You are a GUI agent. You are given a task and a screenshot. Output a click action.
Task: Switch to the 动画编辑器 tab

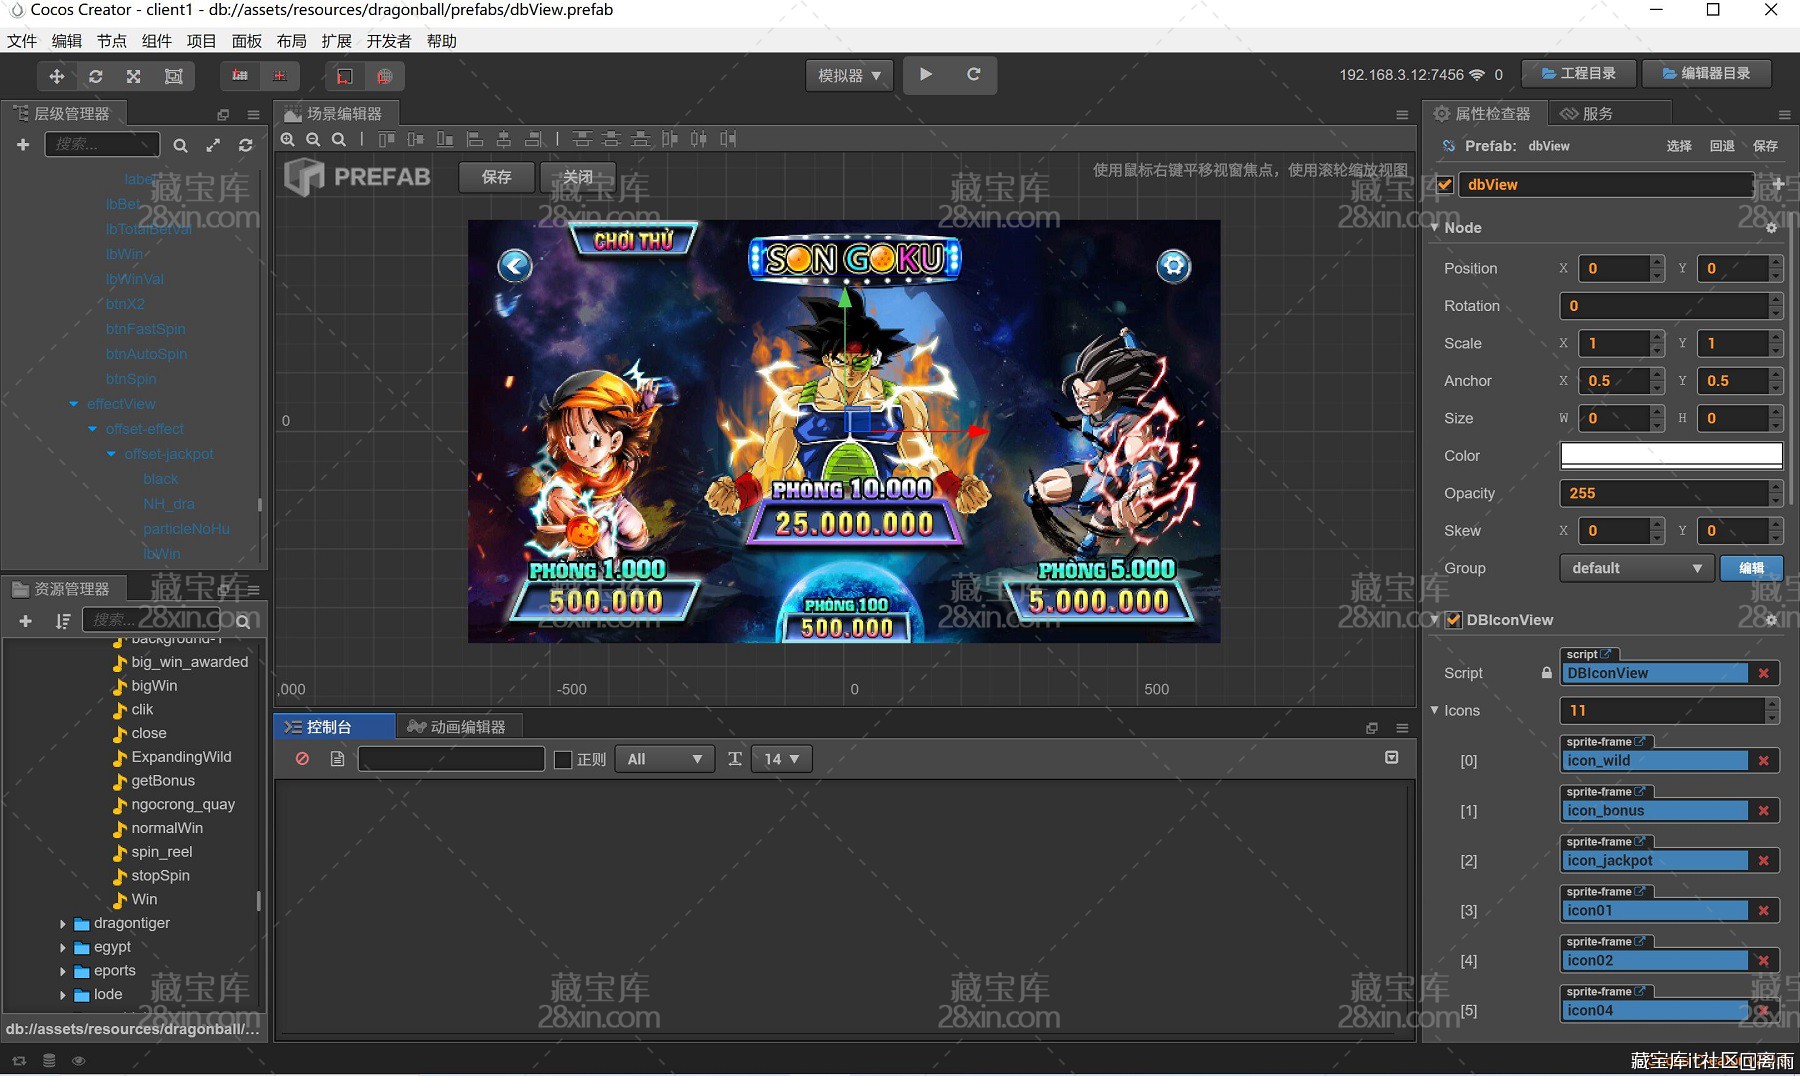point(457,727)
